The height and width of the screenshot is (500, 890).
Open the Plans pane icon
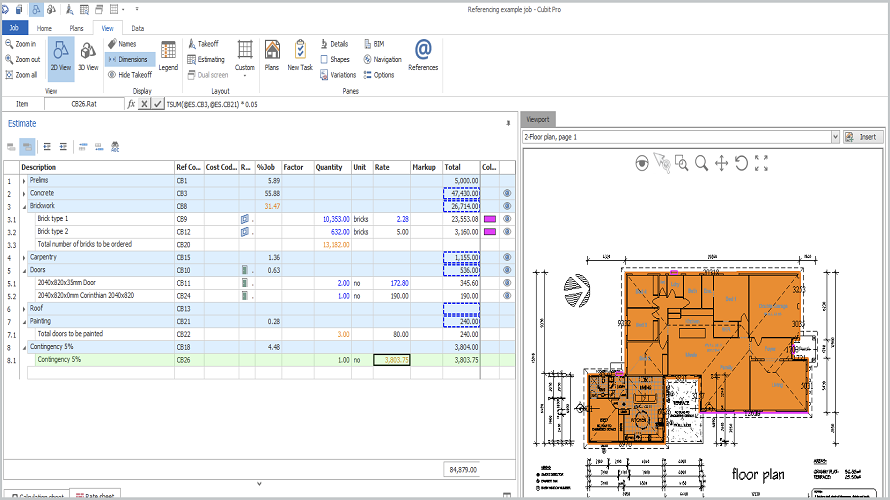point(271,55)
